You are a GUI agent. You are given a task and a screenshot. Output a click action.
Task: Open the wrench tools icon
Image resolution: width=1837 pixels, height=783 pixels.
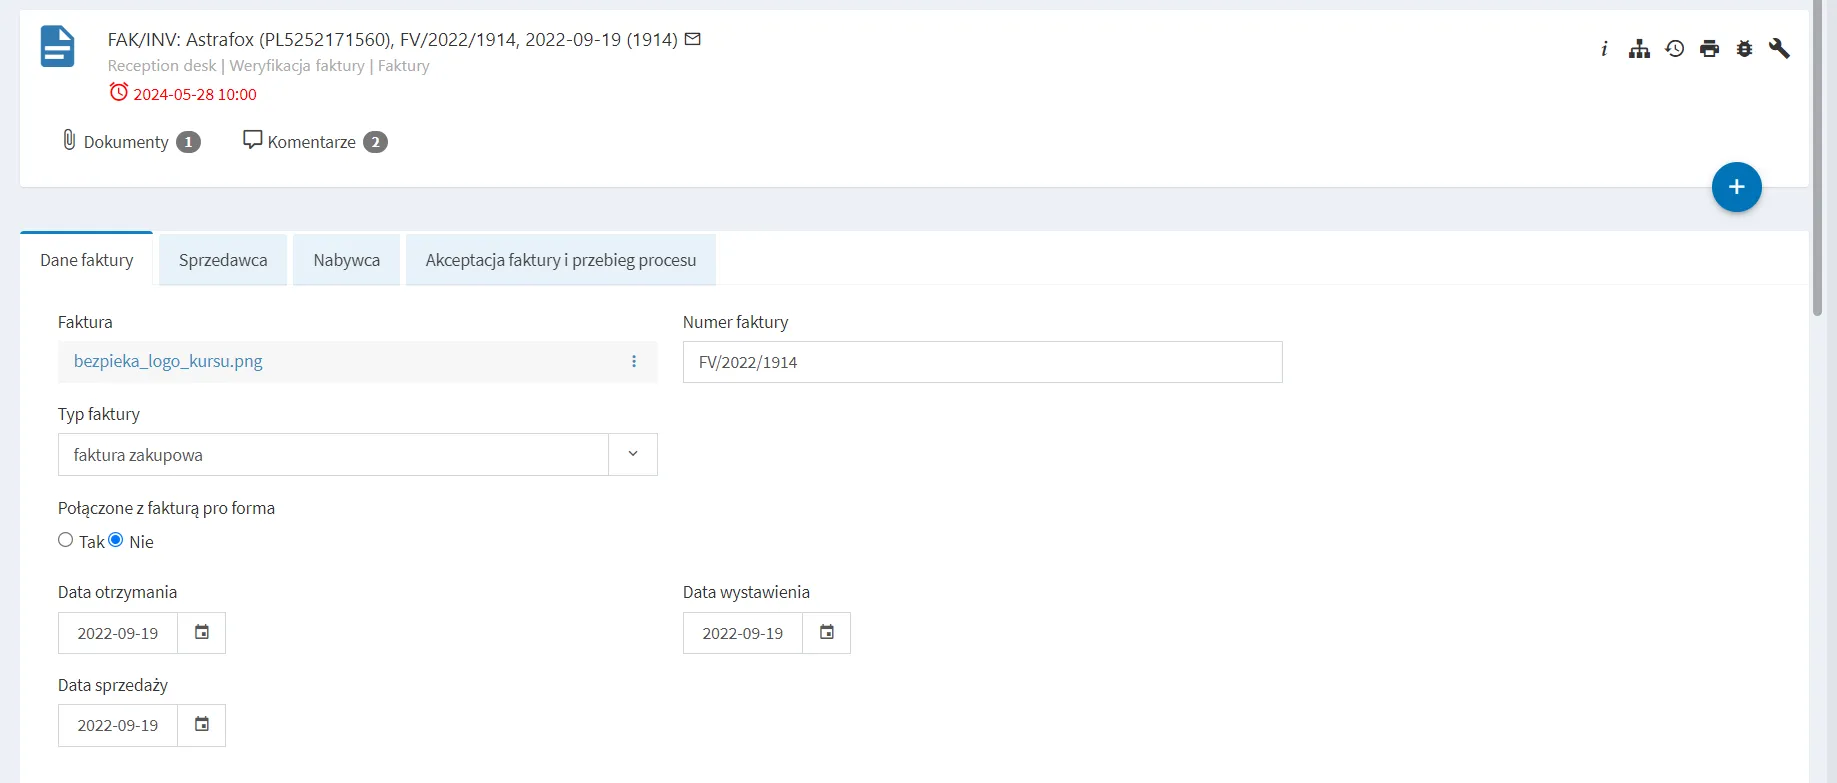tap(1779, 48)
